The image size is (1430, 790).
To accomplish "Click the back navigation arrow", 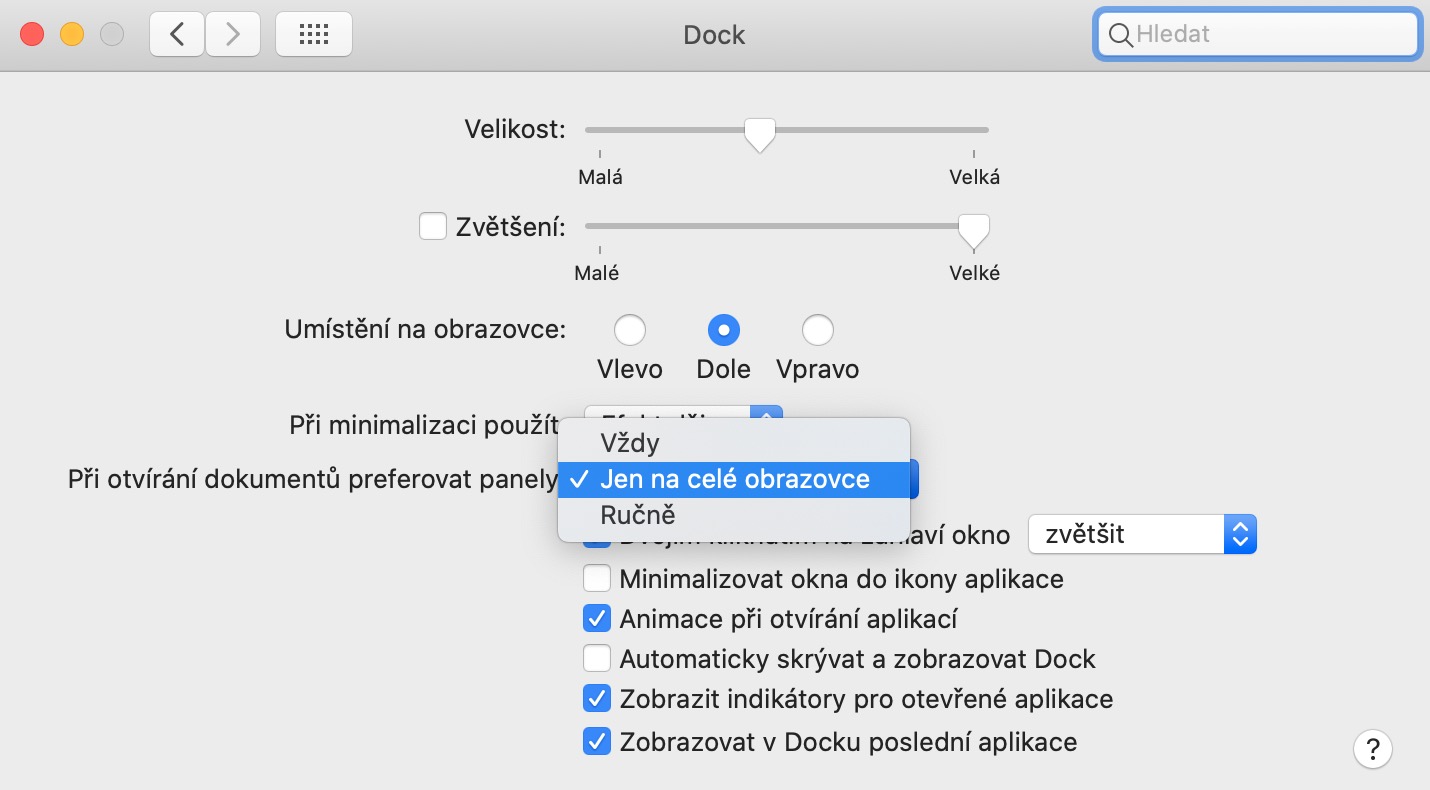I will click(x=177, y=35).
